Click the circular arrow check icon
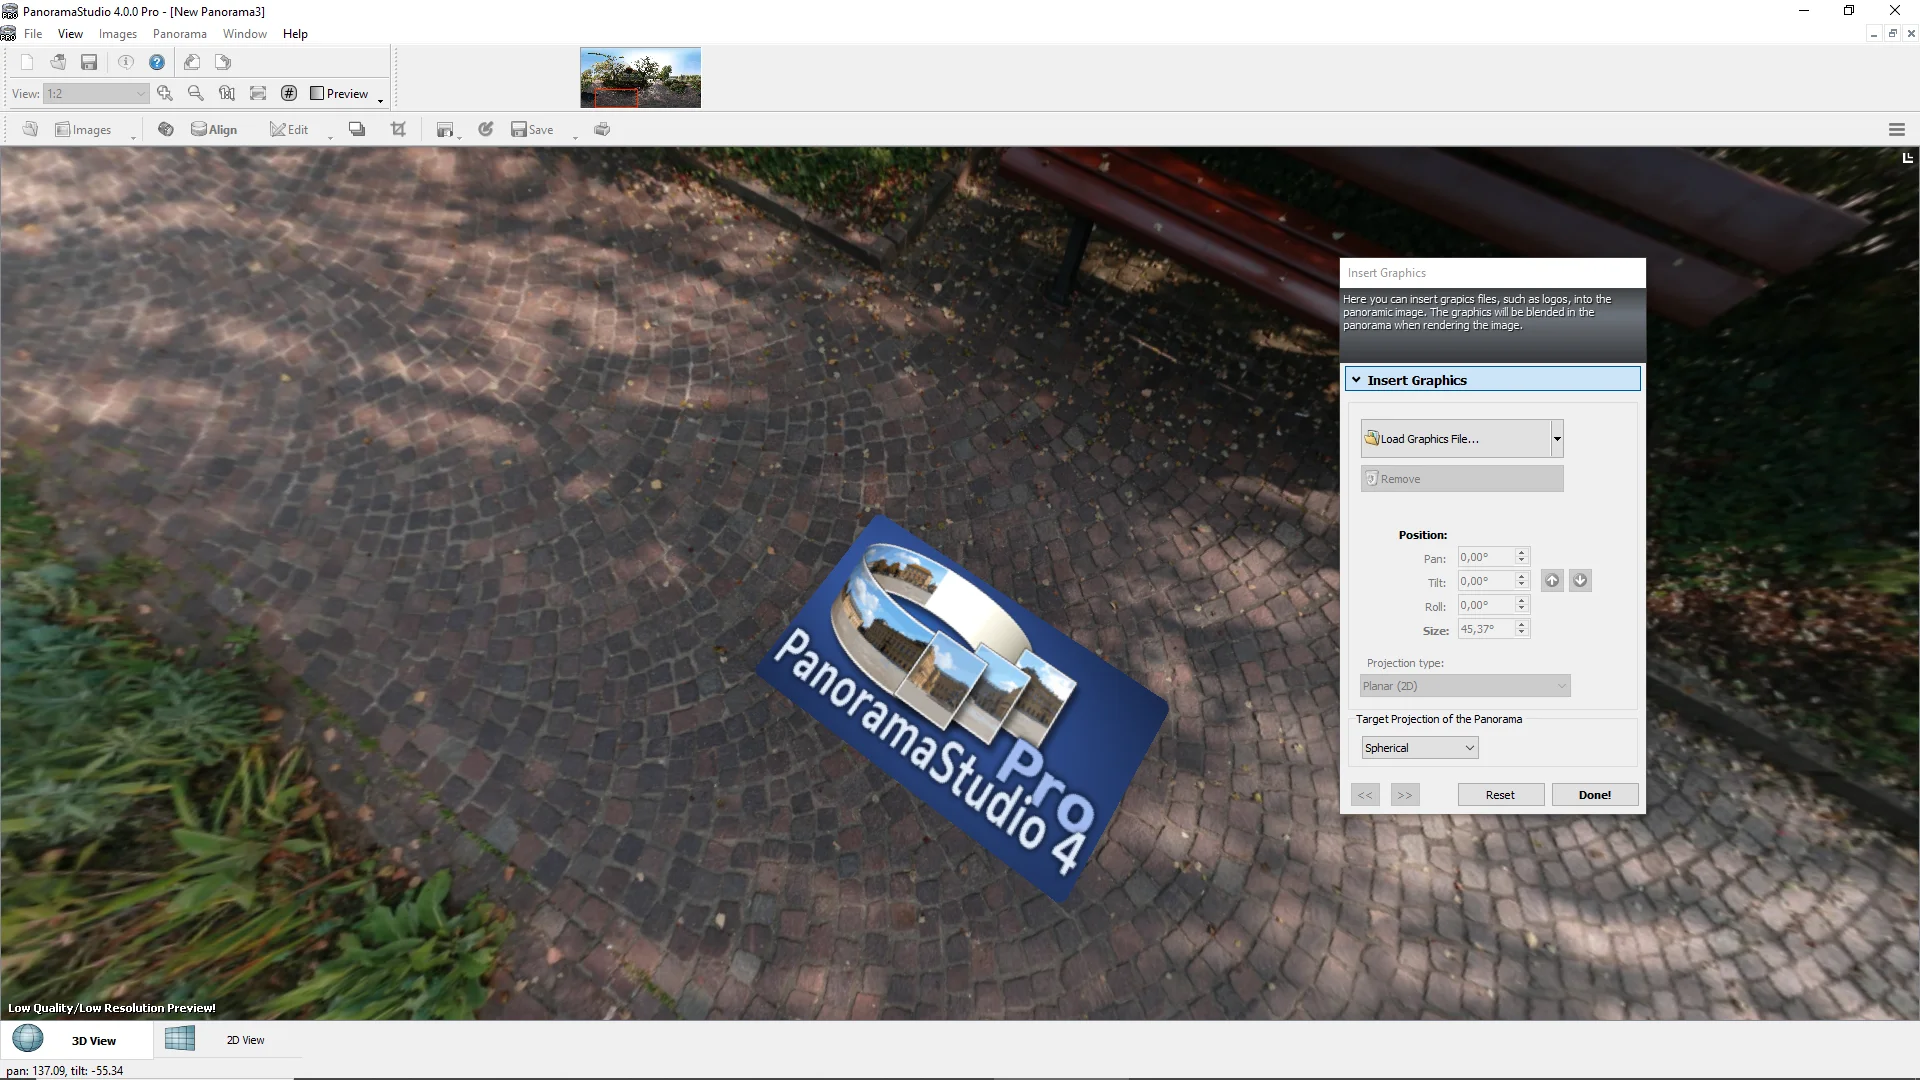The height and width of the screenshot is (1080, 1920). pos(486,129)
